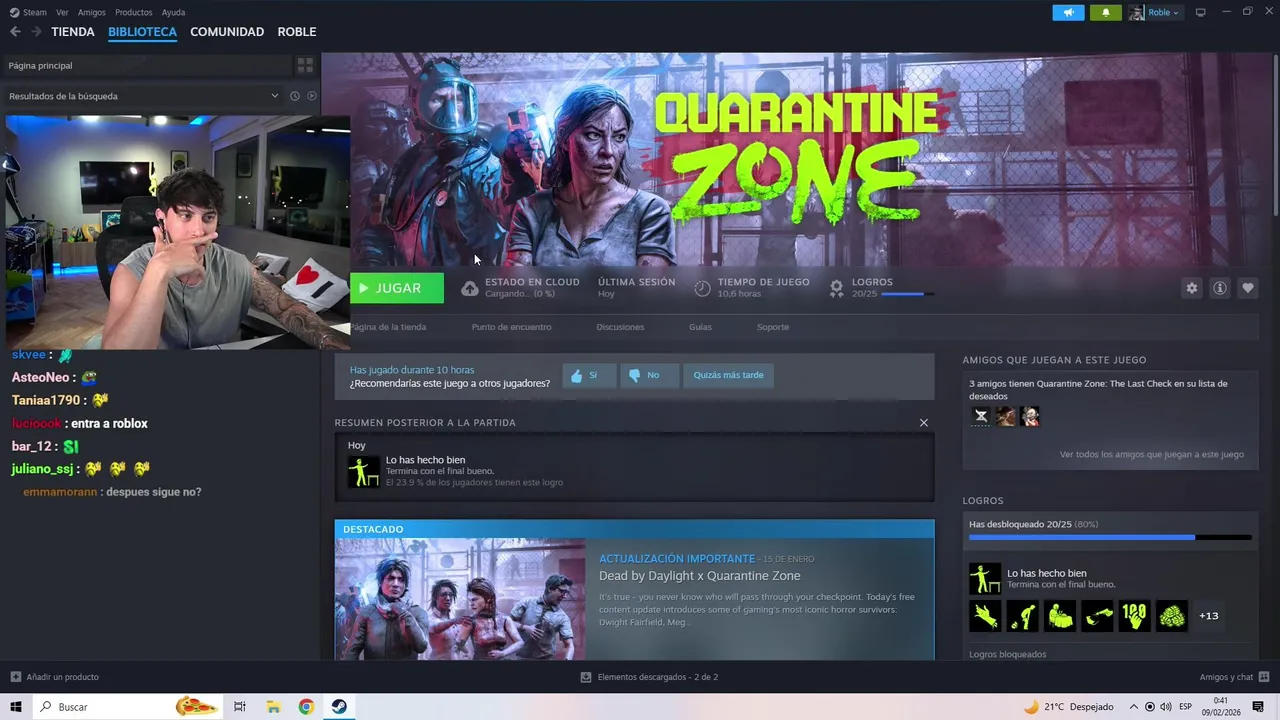Screen dimensions: 1280x720
Task: Click the cloud status icon
Action: click(469, 288)
